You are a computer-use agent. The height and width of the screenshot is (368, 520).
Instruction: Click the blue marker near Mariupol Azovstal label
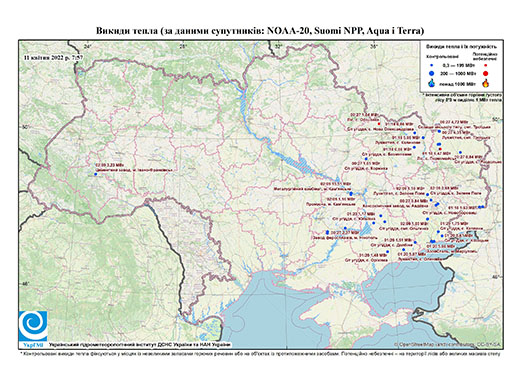[433, 241]
